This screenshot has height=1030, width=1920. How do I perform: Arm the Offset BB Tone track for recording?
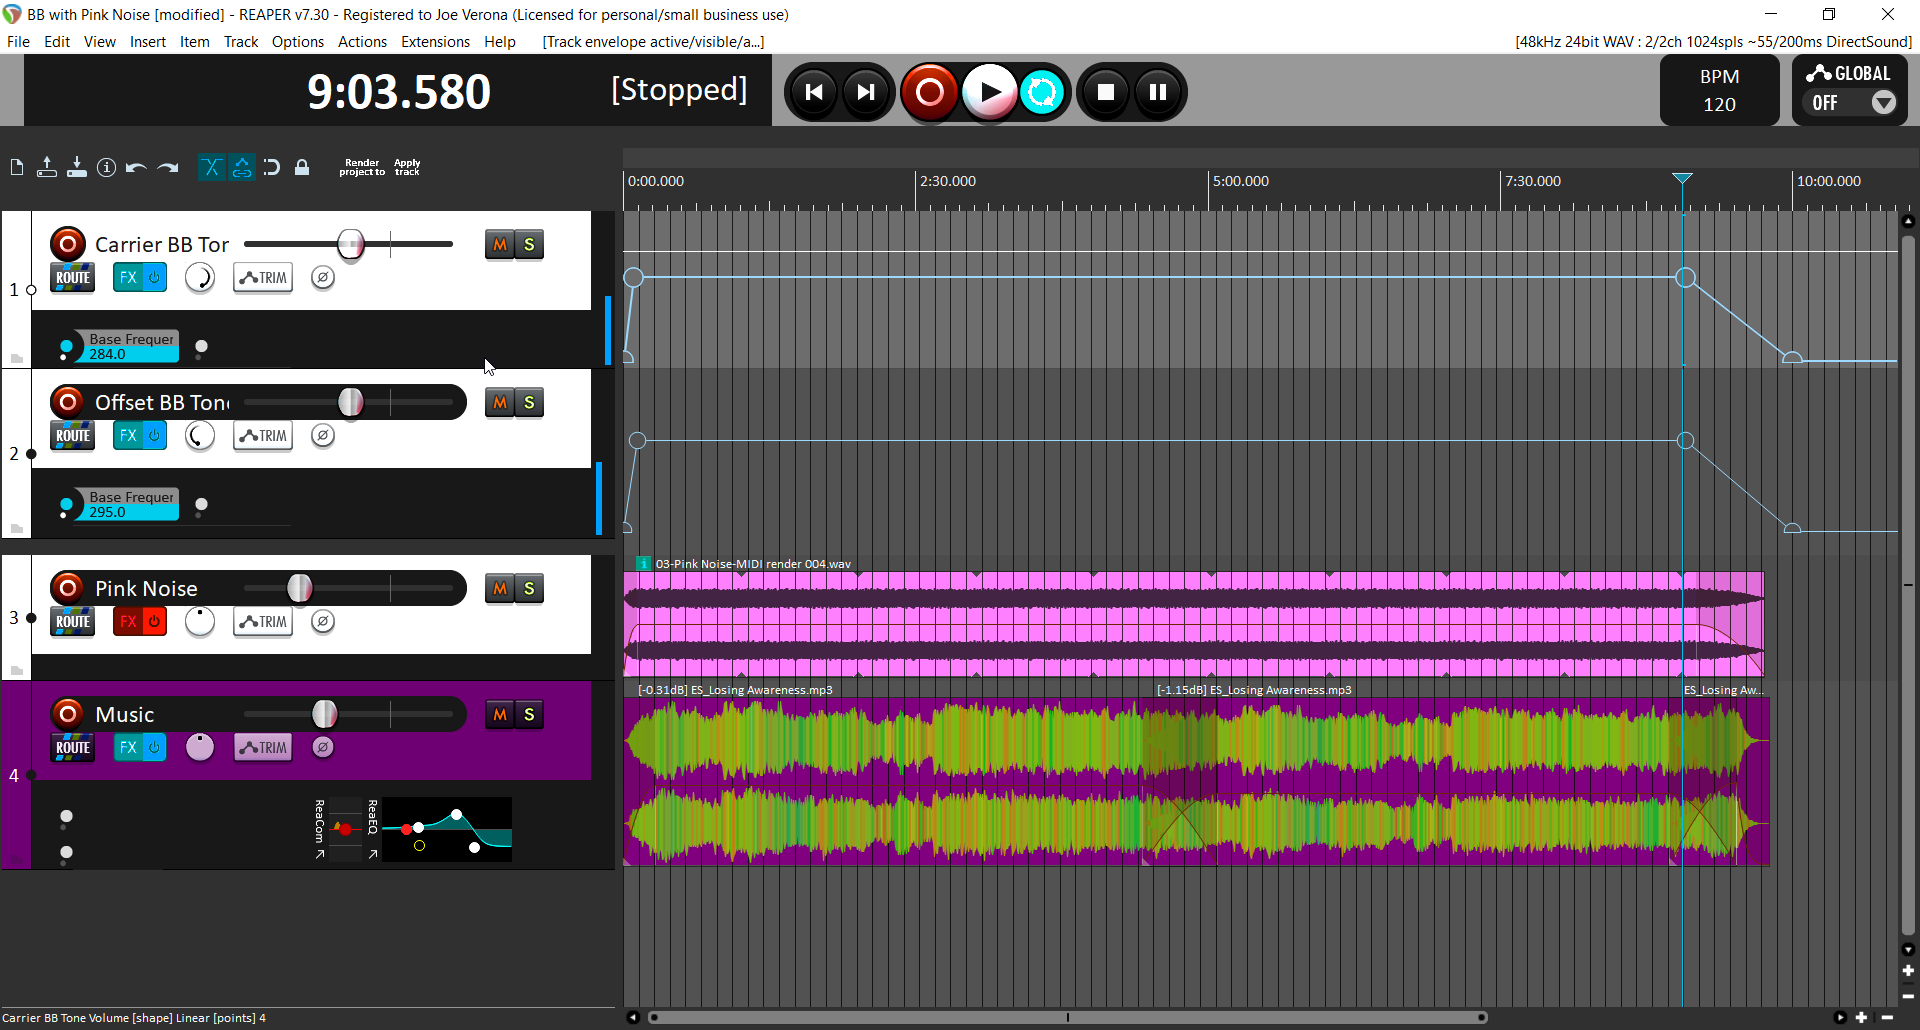(x=68, y=402)
